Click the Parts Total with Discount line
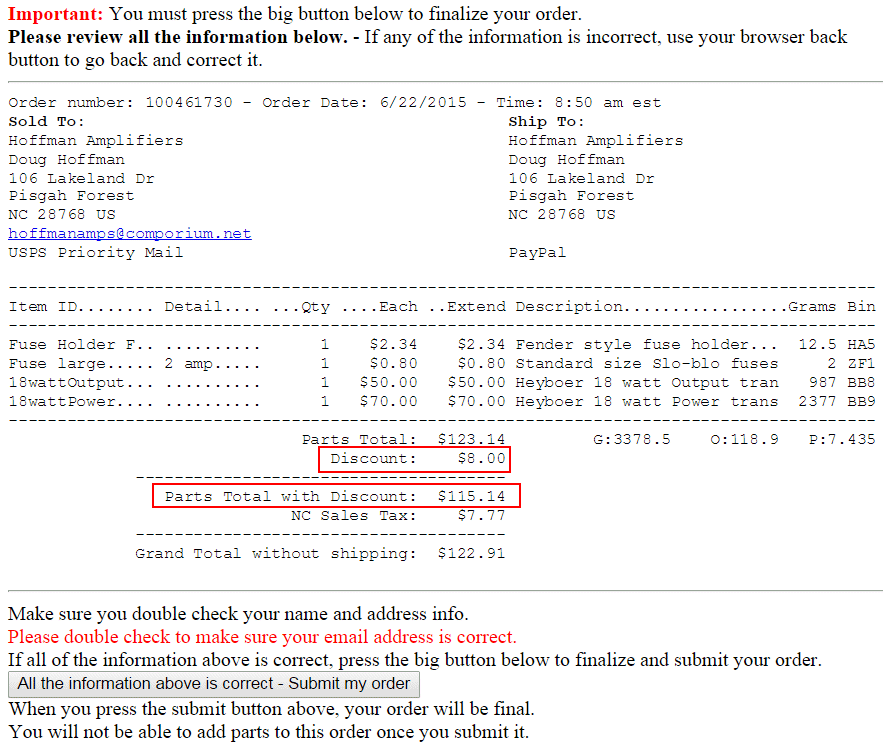Image resolution: width=883 pixels, height=745 pixels. pyautogui.click(x=336, y=496)
